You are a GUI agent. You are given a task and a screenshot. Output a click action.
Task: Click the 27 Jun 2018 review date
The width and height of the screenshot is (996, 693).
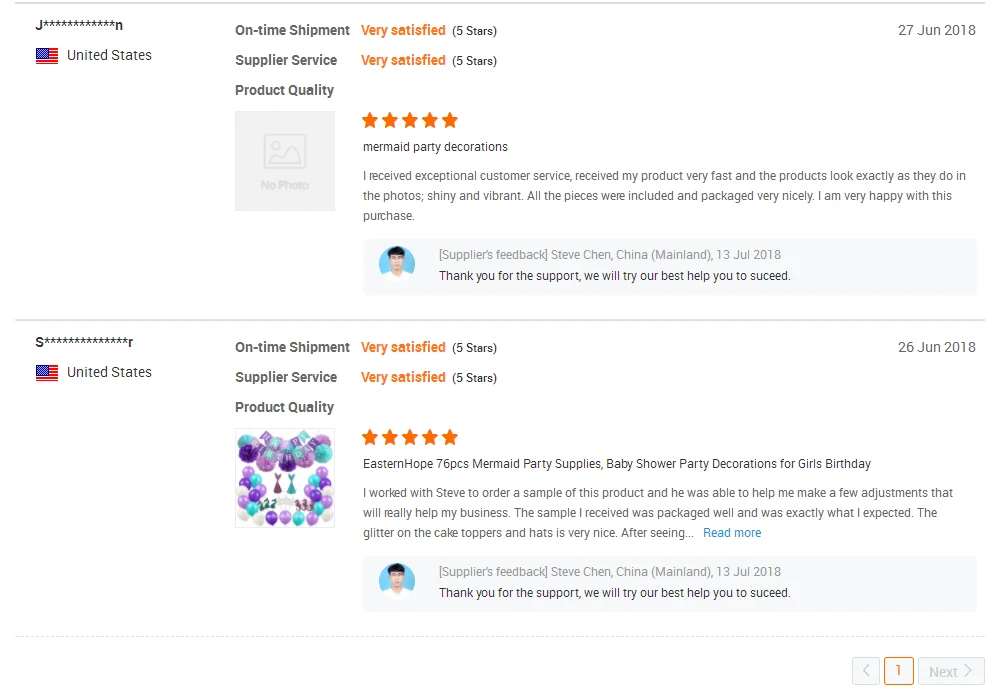[936, 30]
